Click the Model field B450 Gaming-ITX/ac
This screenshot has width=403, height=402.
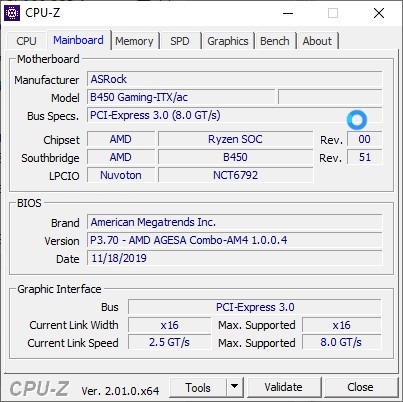(x=181, y=97)
